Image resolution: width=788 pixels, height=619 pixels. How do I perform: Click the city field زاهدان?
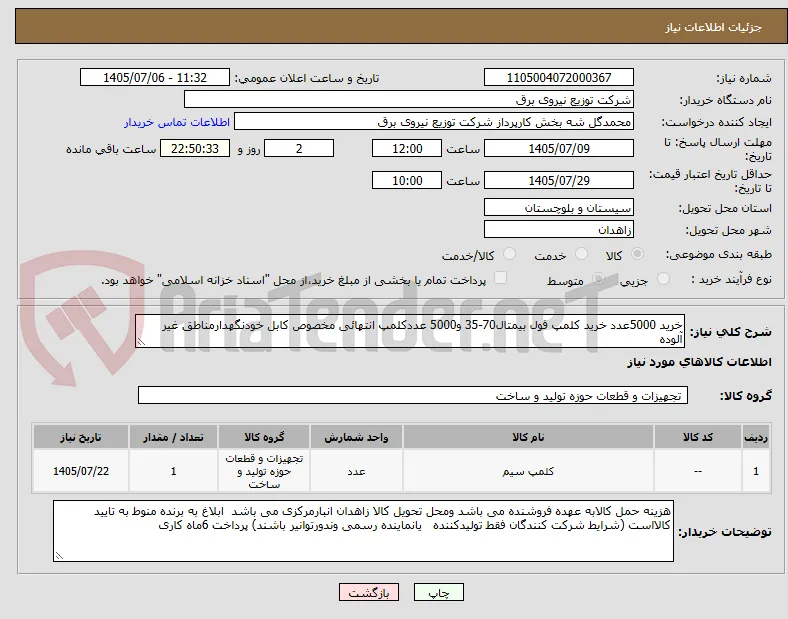pos(558,230)
